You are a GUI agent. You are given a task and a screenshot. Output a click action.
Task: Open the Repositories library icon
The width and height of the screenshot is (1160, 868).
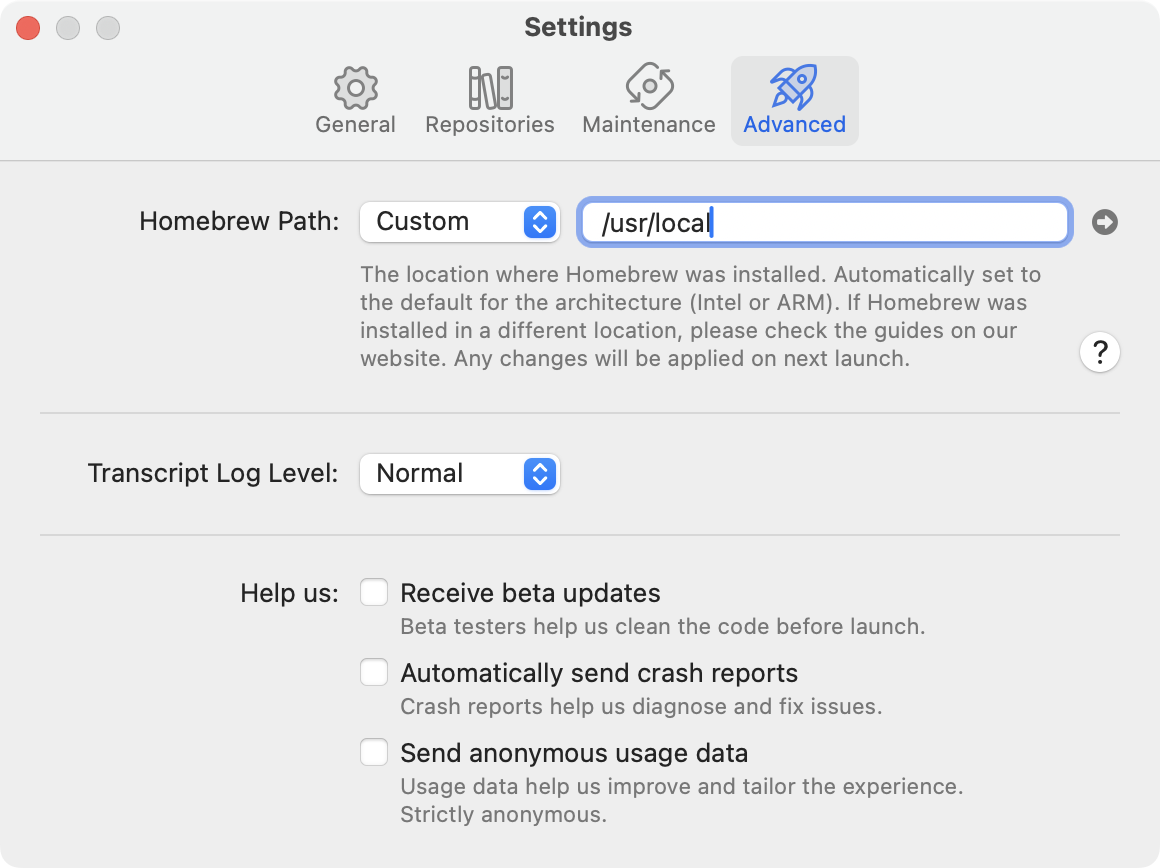click(x=490, y=87)
